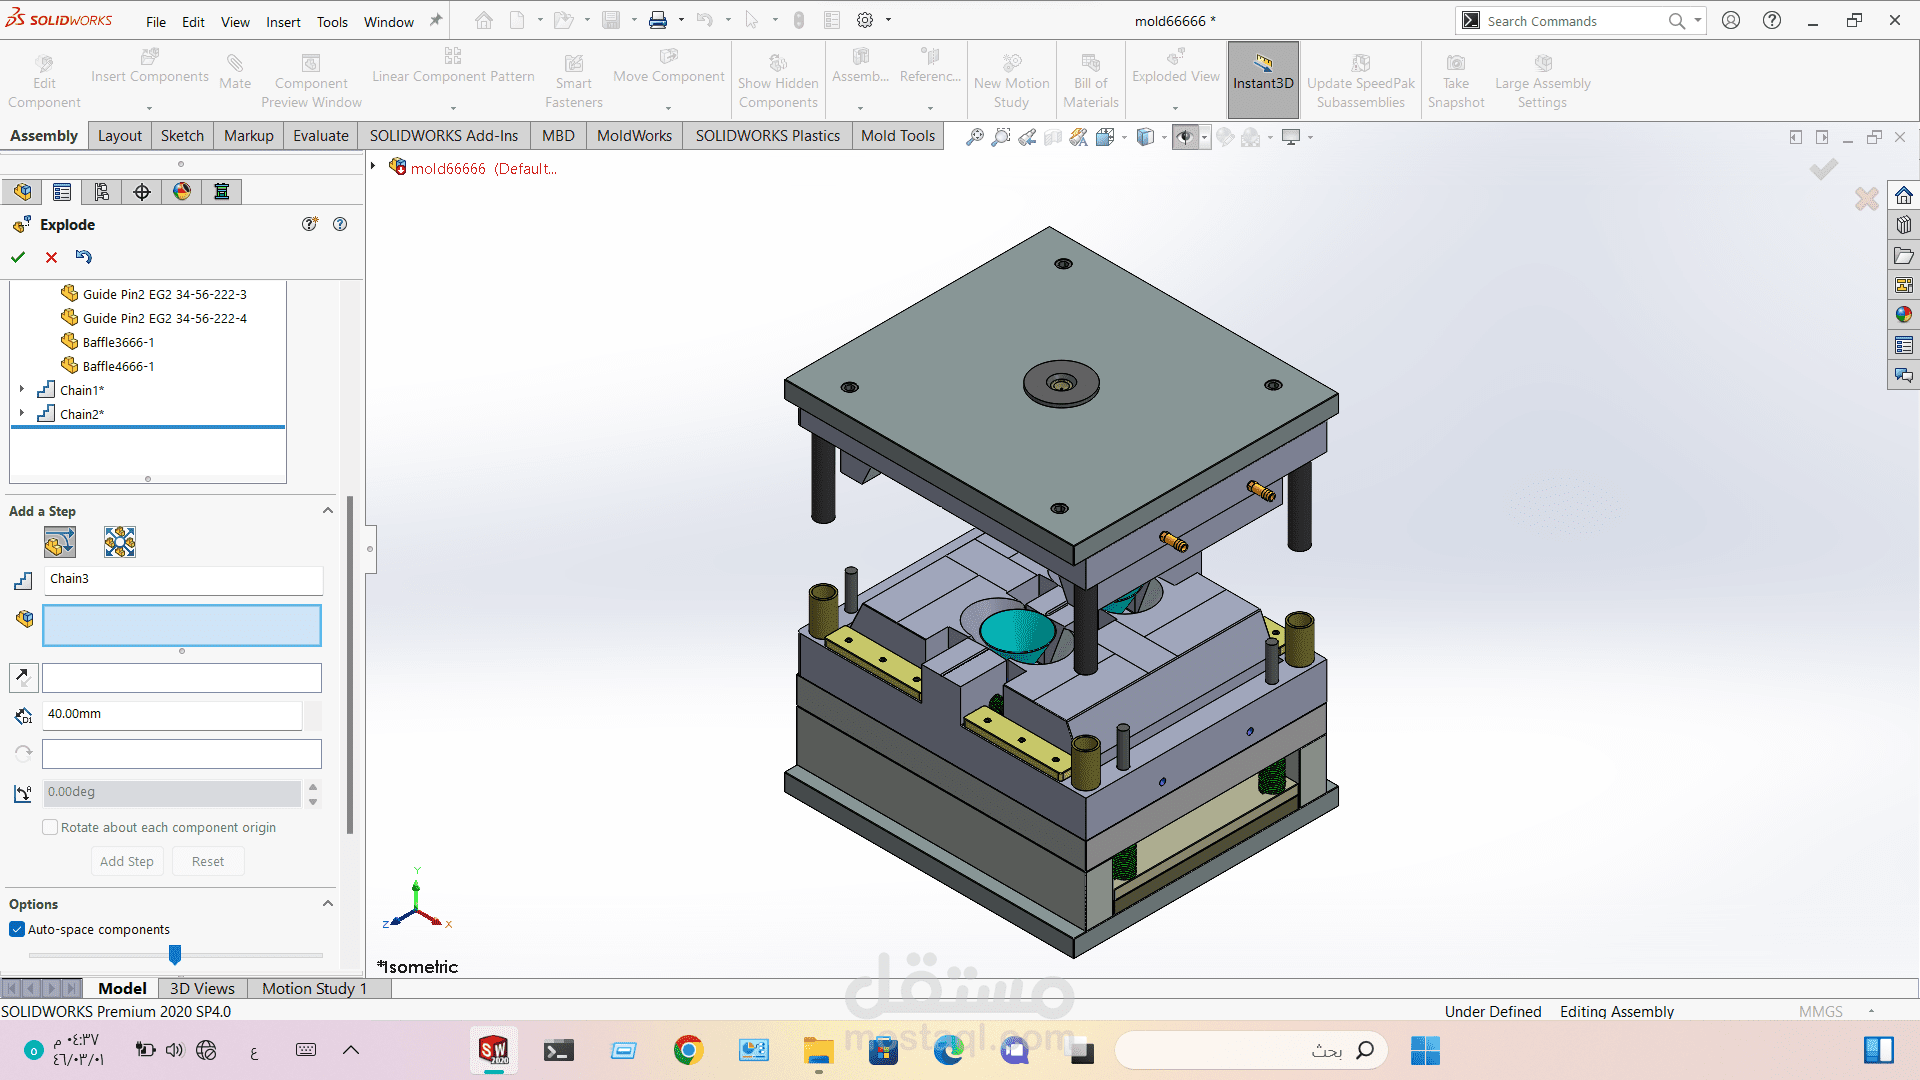This screenshot has width=1920, height=1080.
Task: Click the explode distance 40.00mm field
Action: (x=172, y=714)
